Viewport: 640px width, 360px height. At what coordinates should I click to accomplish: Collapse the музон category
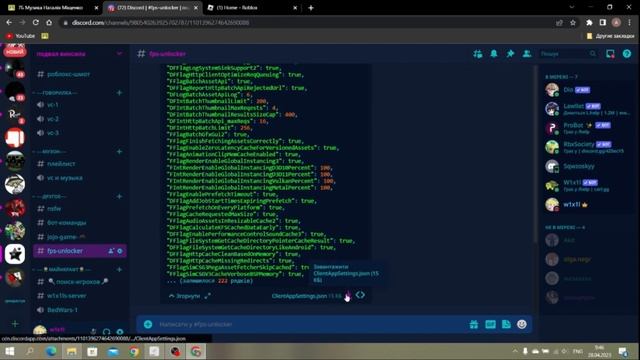[x=51, y=151]
